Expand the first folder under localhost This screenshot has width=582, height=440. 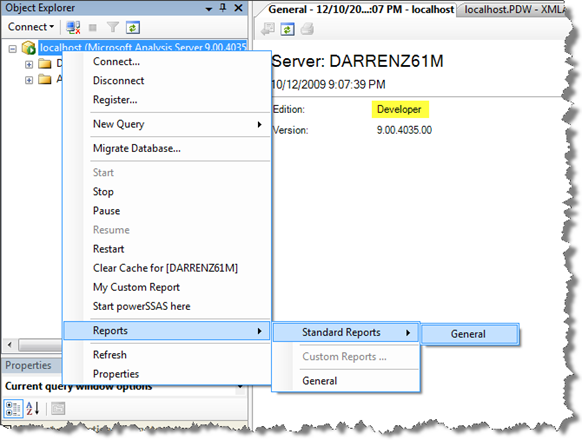[x=29, y=65]
